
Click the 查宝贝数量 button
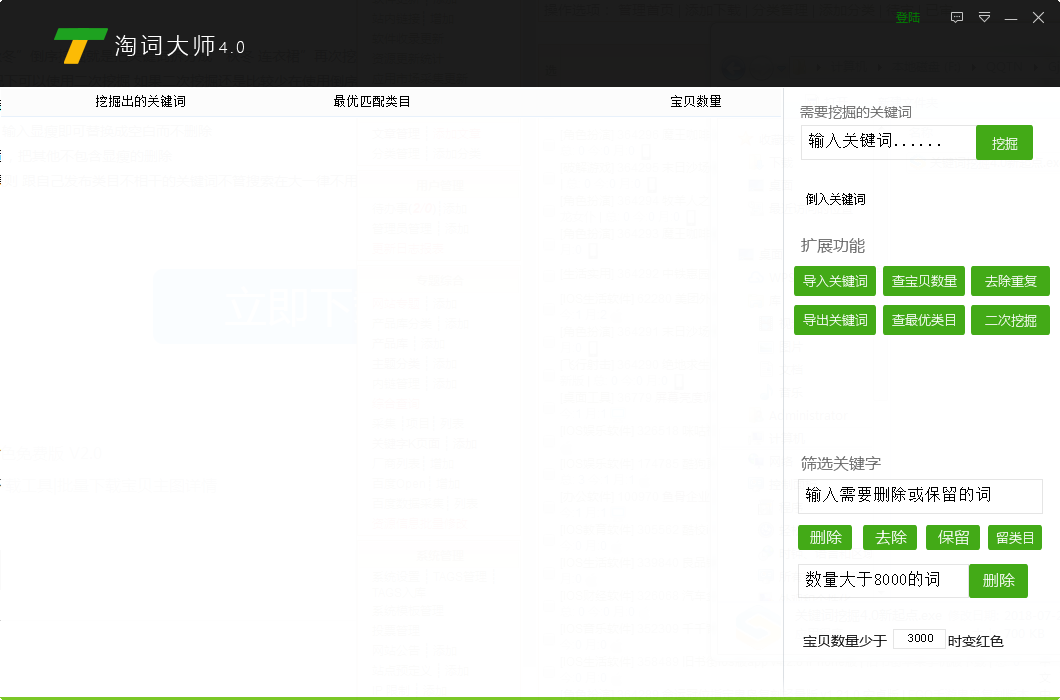[923, 281]
